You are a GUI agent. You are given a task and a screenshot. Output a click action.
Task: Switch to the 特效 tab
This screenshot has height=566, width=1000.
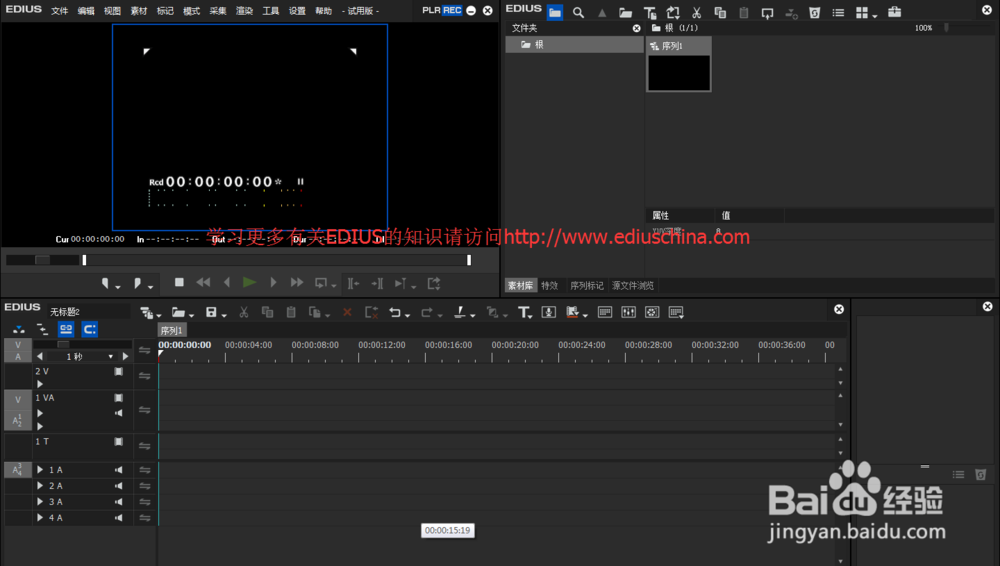pyautogui.click(x=549, y=285)
